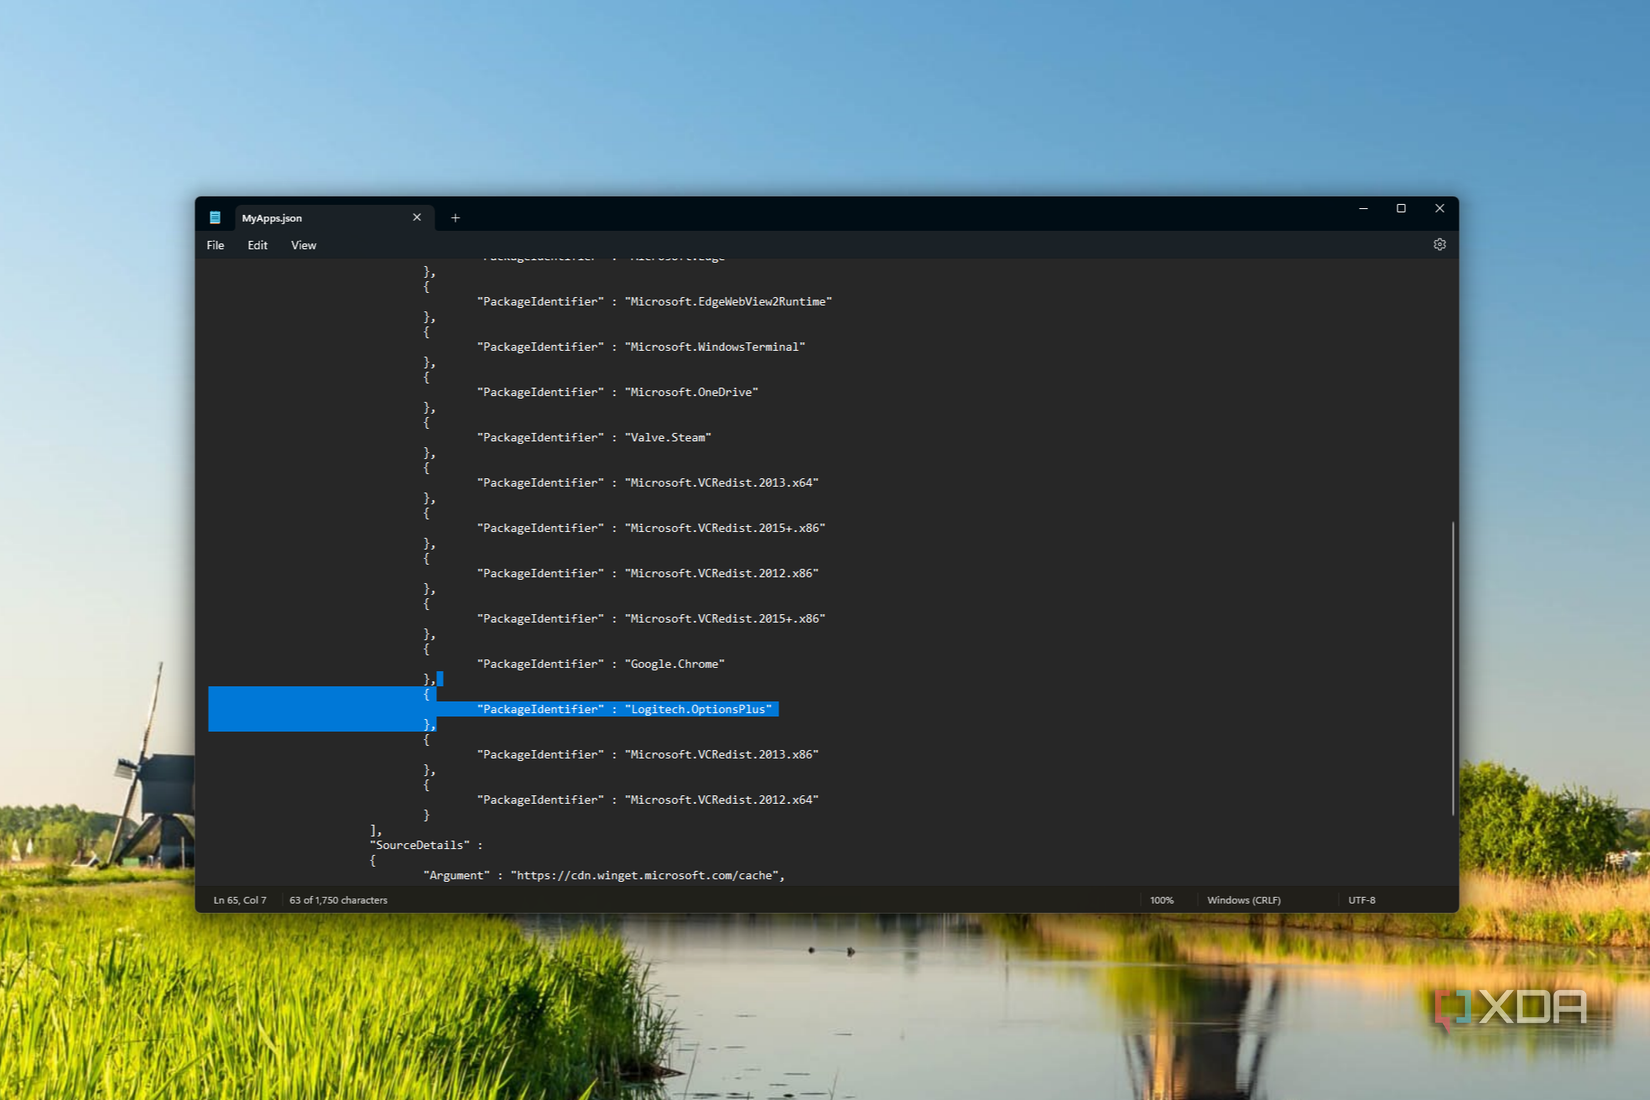Click the Ln 65, Col 7 position indicator
The height and width of the screenshot is (1100, 1650).
tap(239, 899)
